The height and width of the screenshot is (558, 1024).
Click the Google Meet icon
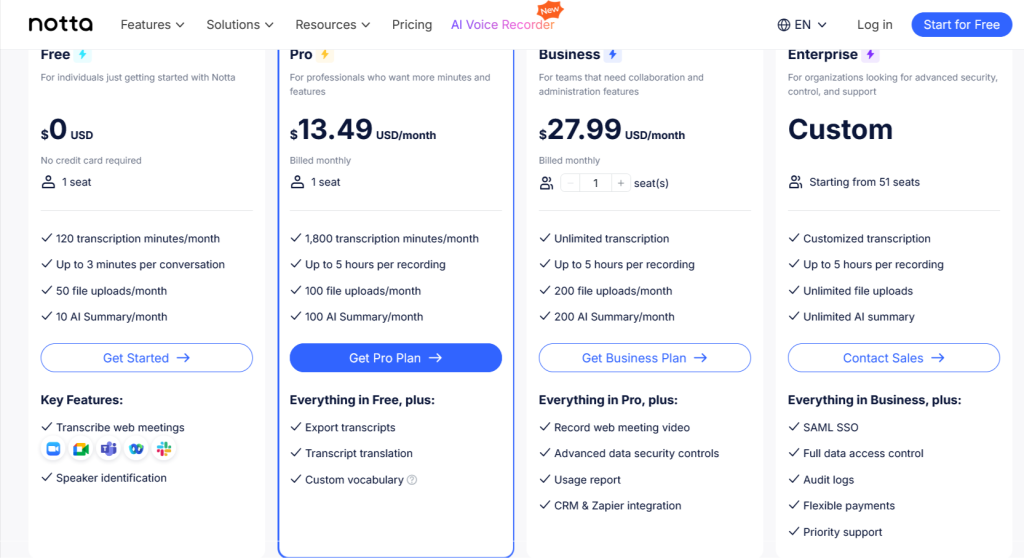pyautogui.click(x=81, y=449)
